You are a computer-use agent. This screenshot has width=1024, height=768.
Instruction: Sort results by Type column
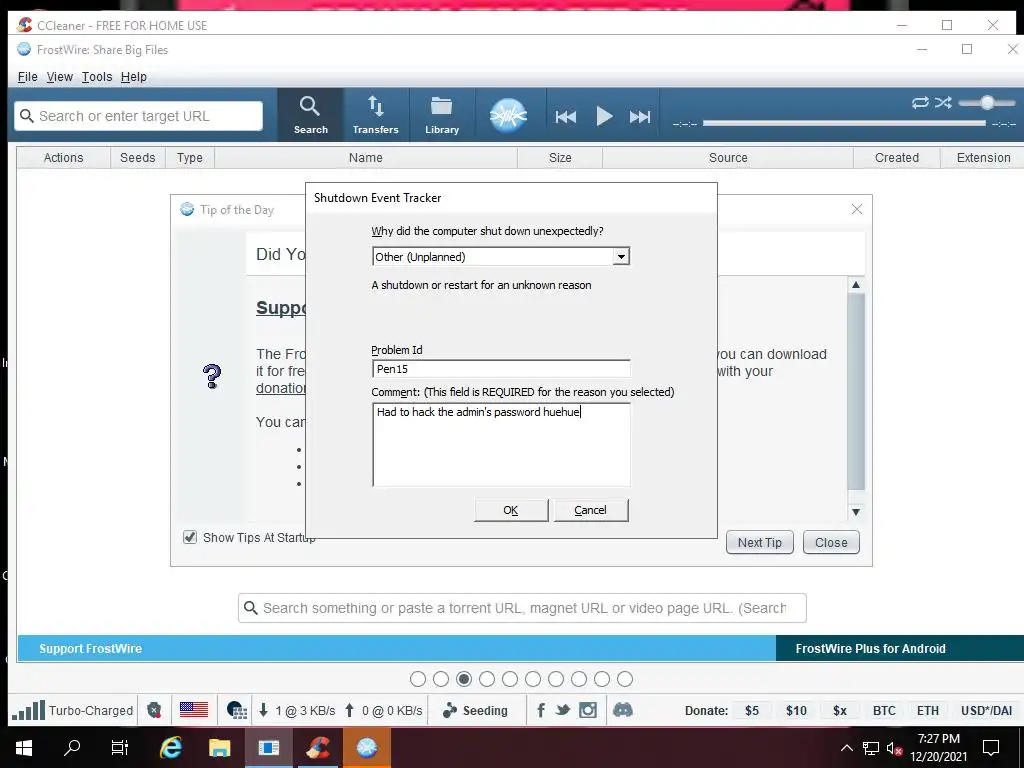(x=189, y=157)
